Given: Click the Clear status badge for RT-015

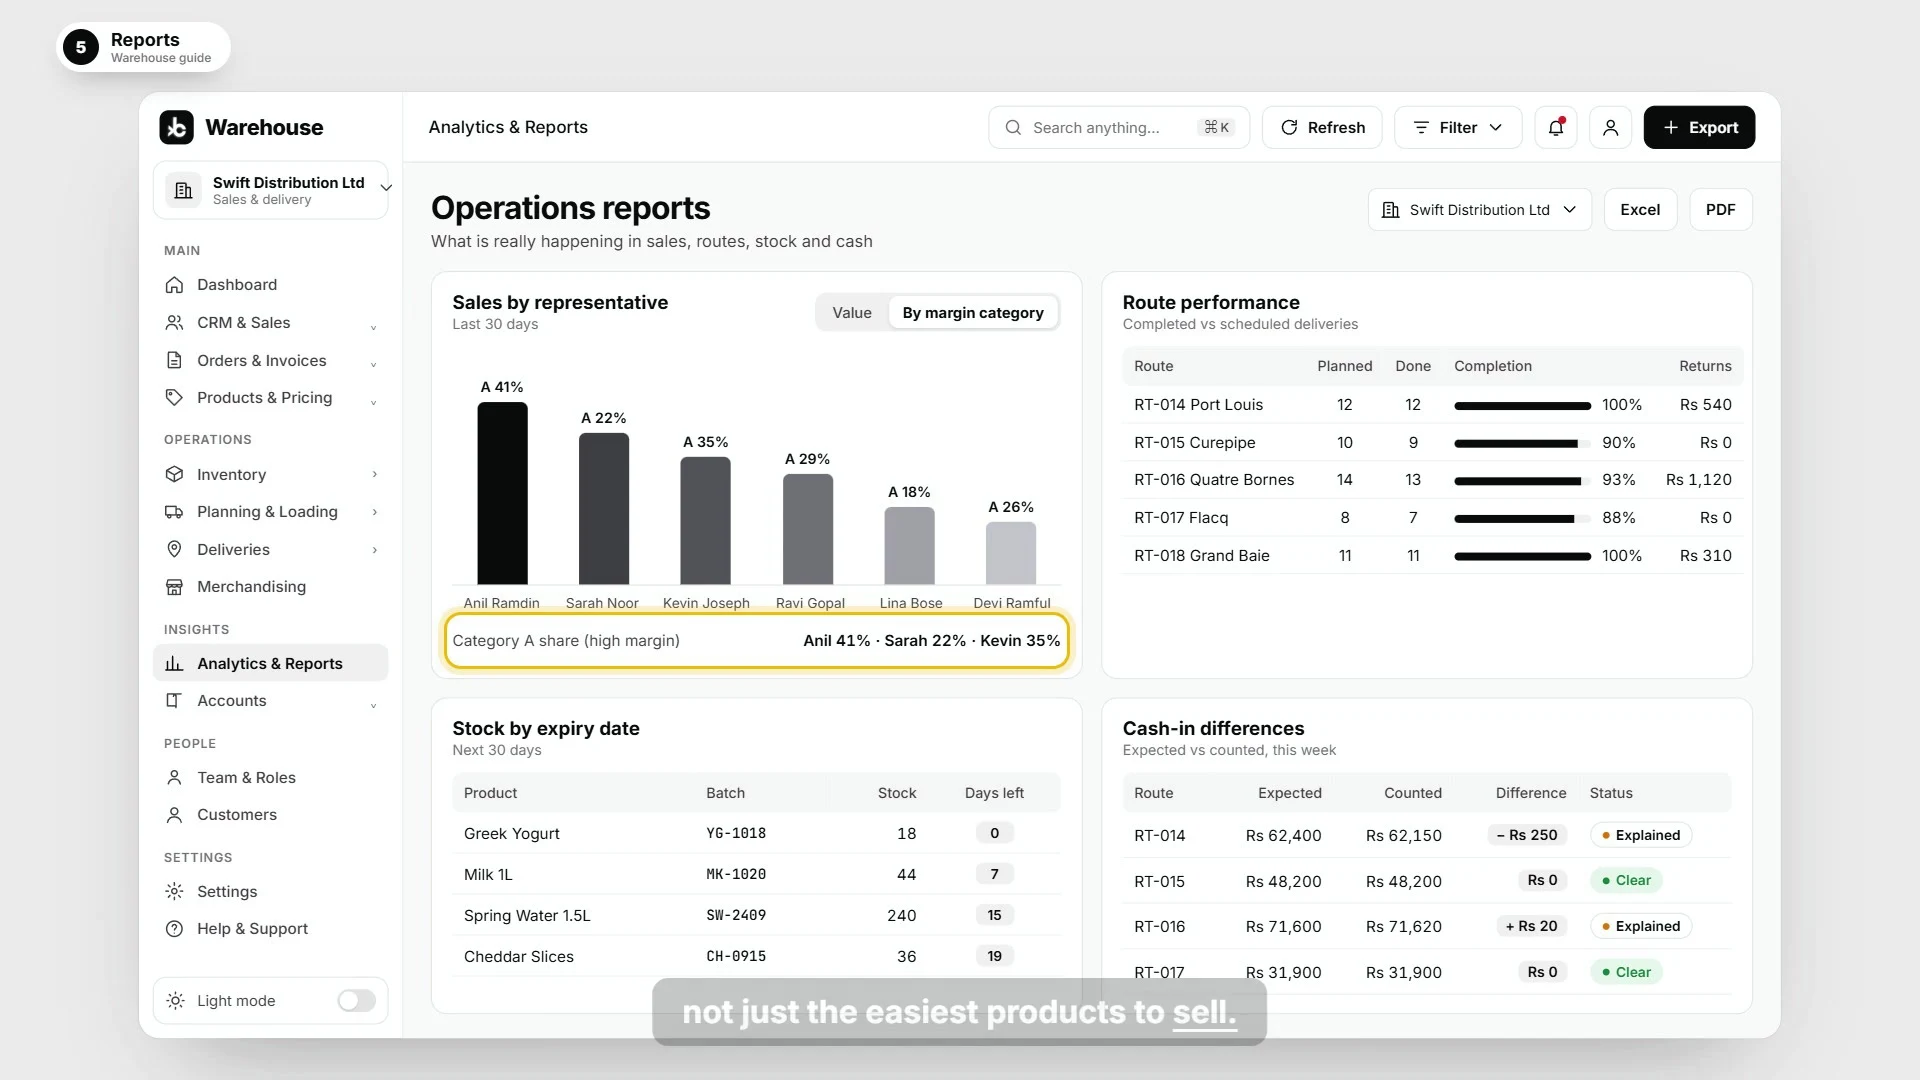Looking at the screenshot, I should tap(1626, 880).
